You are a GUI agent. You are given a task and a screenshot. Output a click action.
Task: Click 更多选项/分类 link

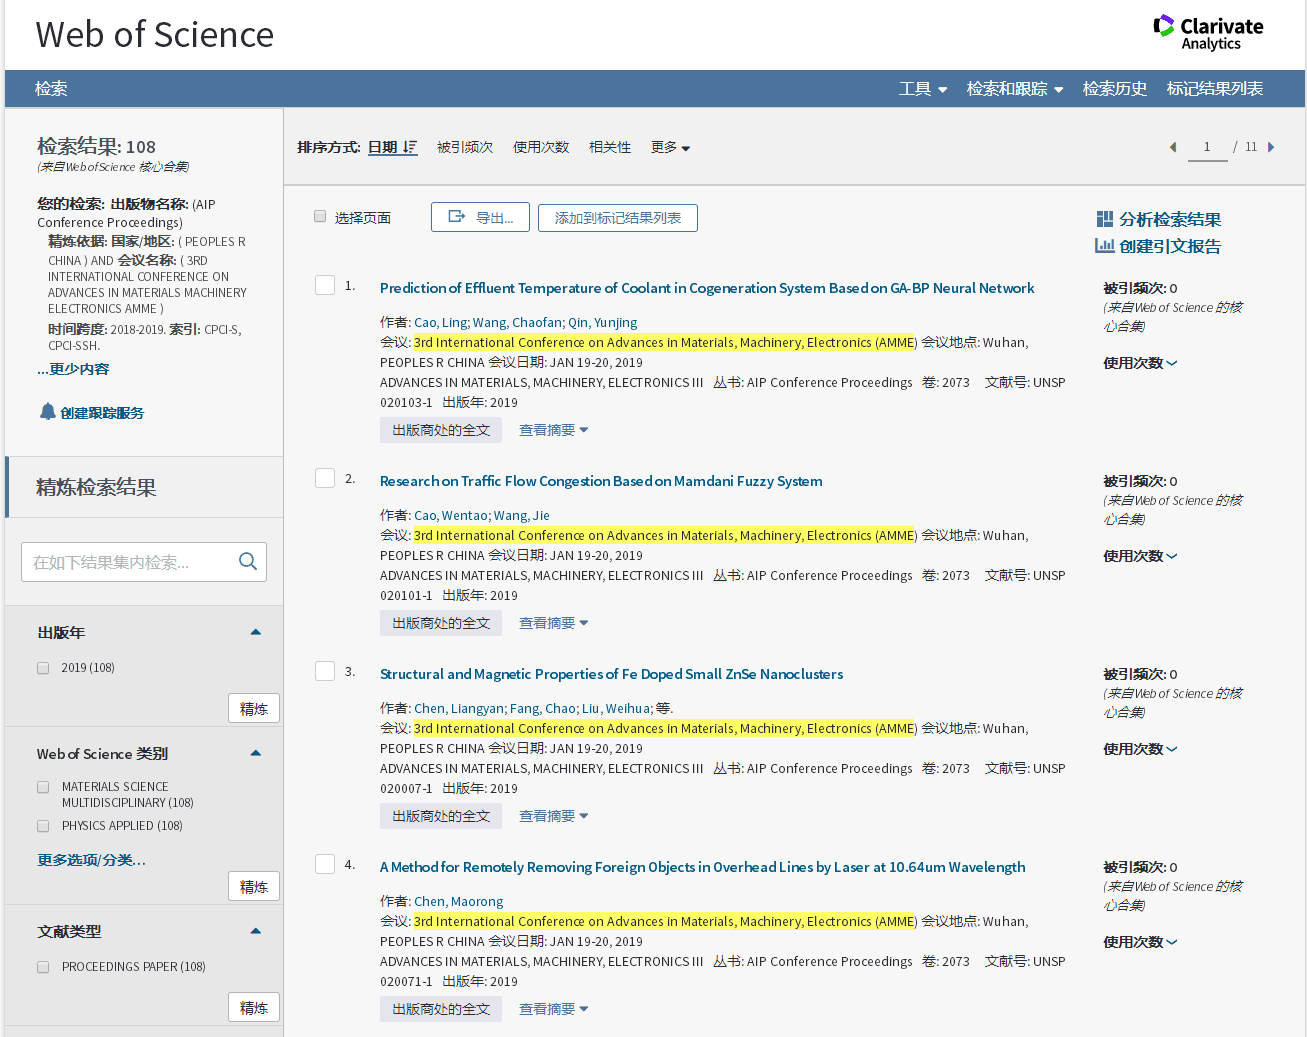tap(91, 860)
